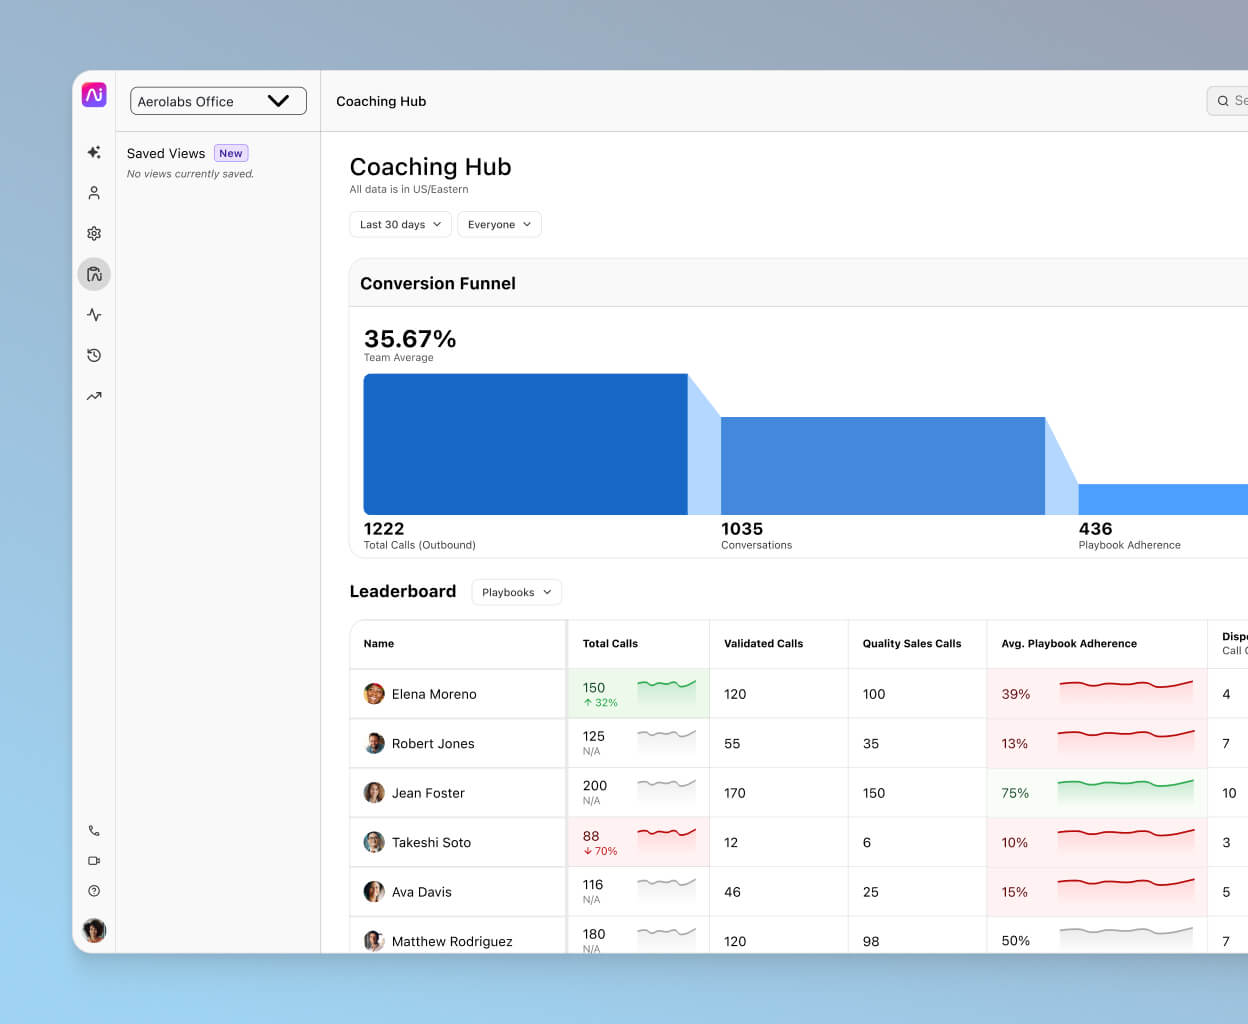The height and width of the screenshot is (1024, 1248).
Task: Open the Playbooks dropdown beside Leaderboard
Action: coord(516,592)
